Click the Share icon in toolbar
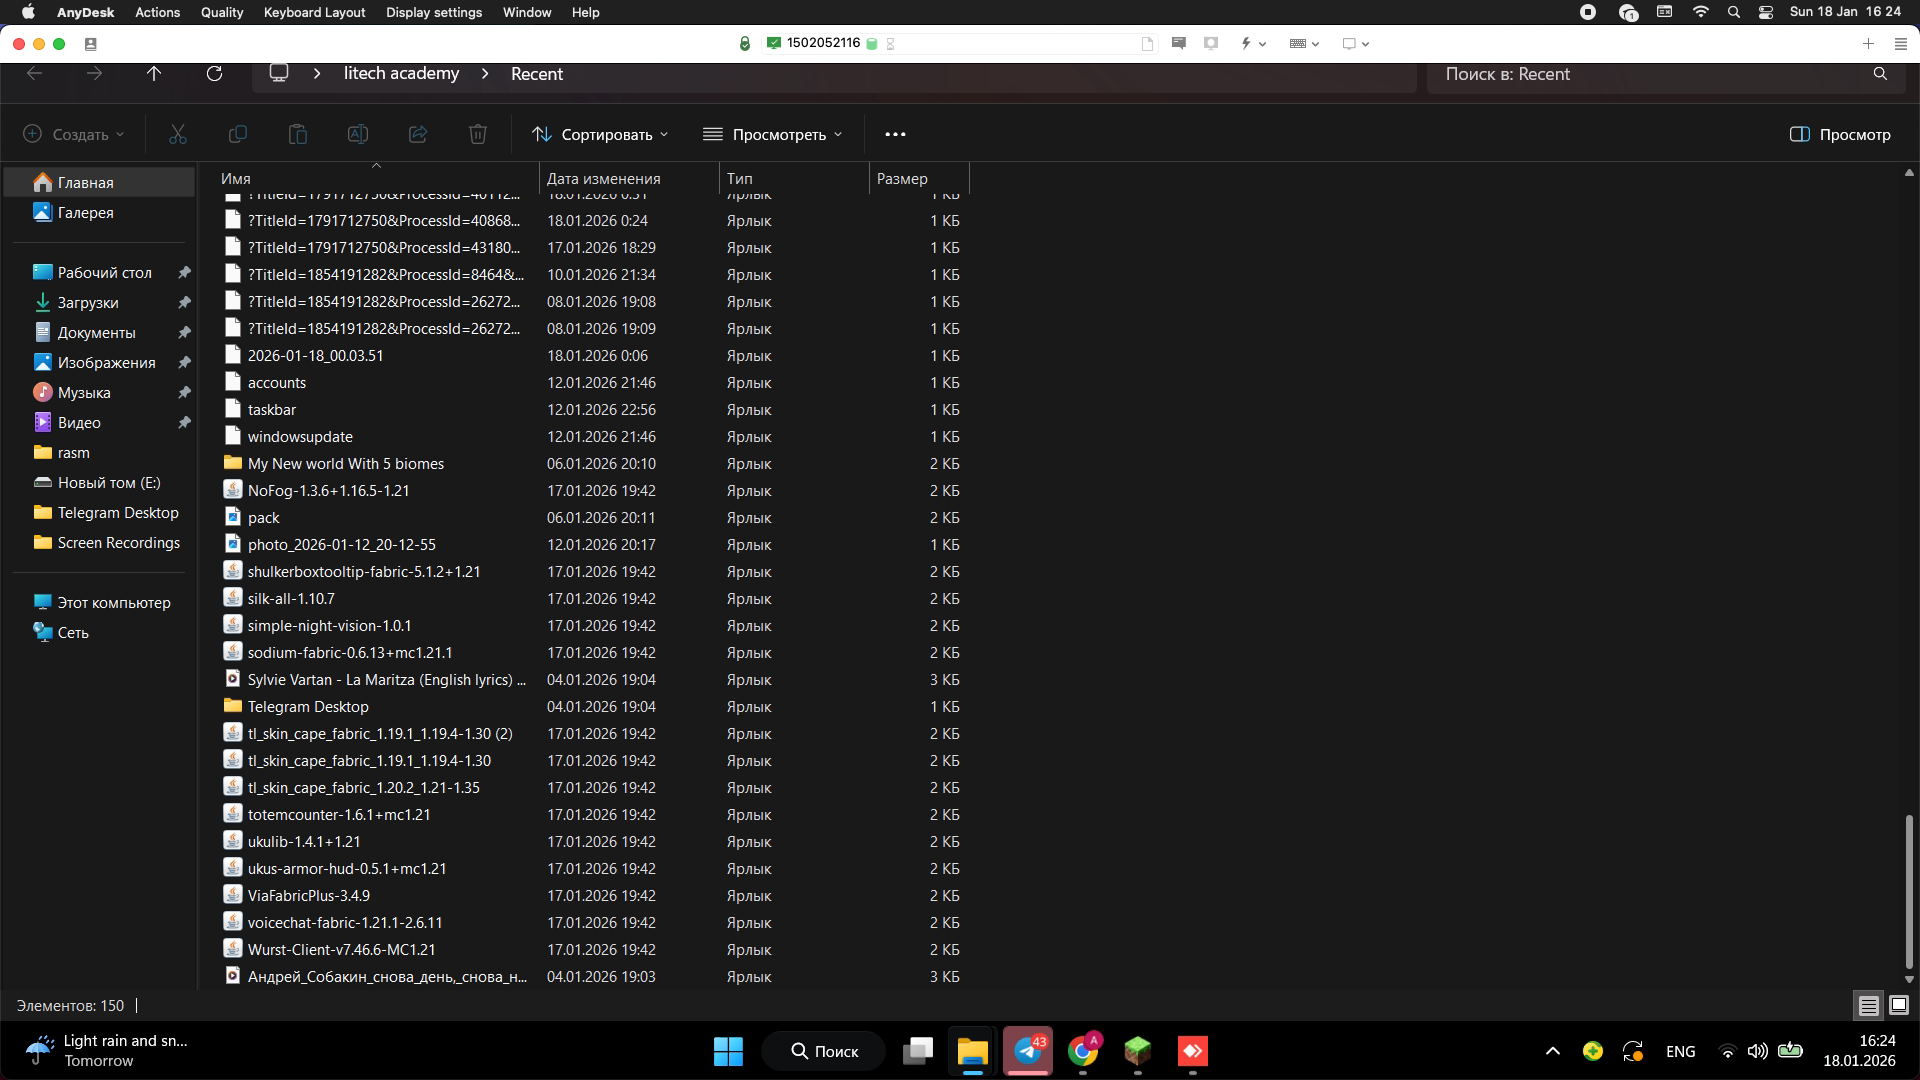 pos(418,134)
